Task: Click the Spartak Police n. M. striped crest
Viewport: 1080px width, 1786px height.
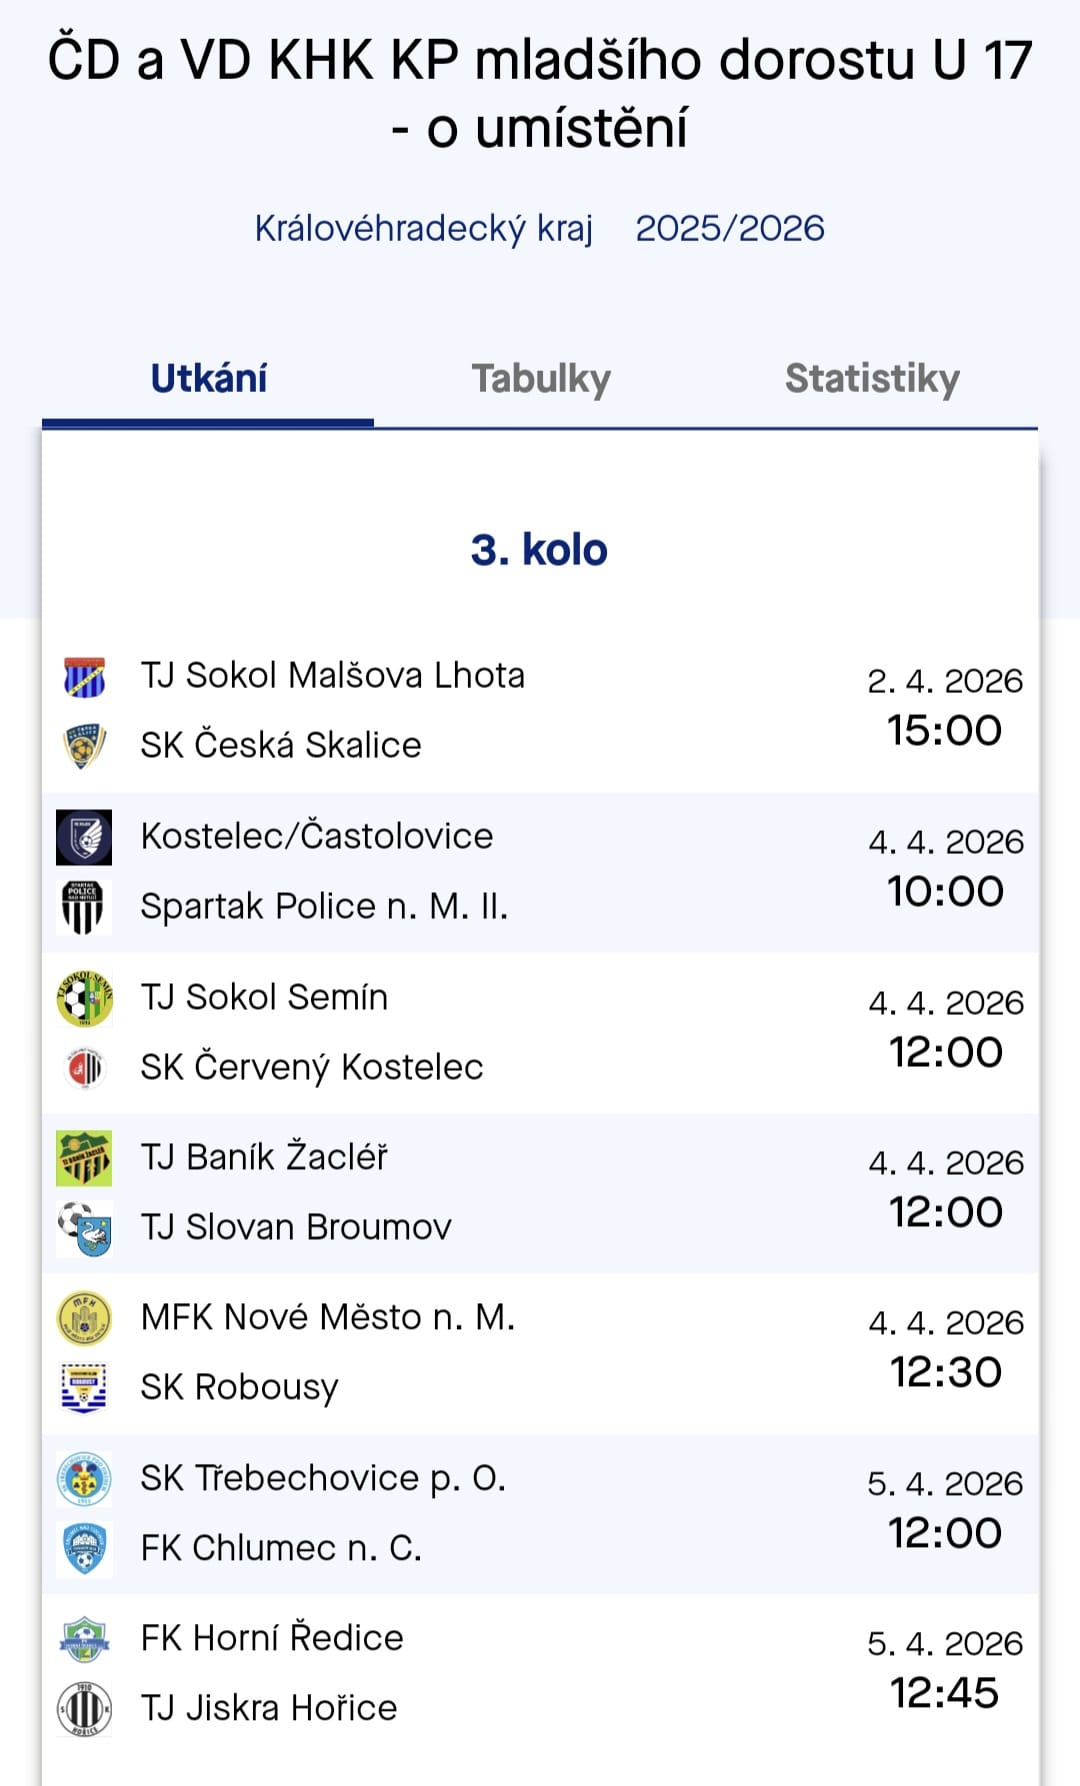Action: click(84, 907)
